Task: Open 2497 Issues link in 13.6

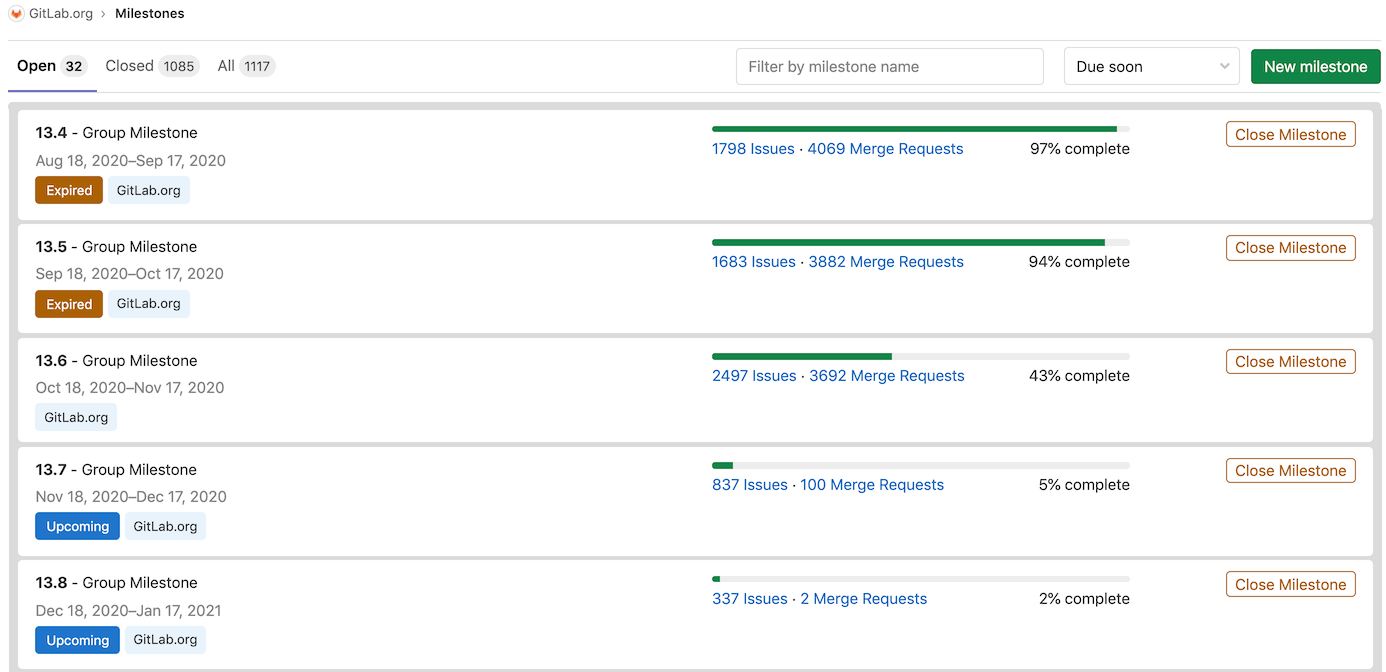Action: coord(754,376)
